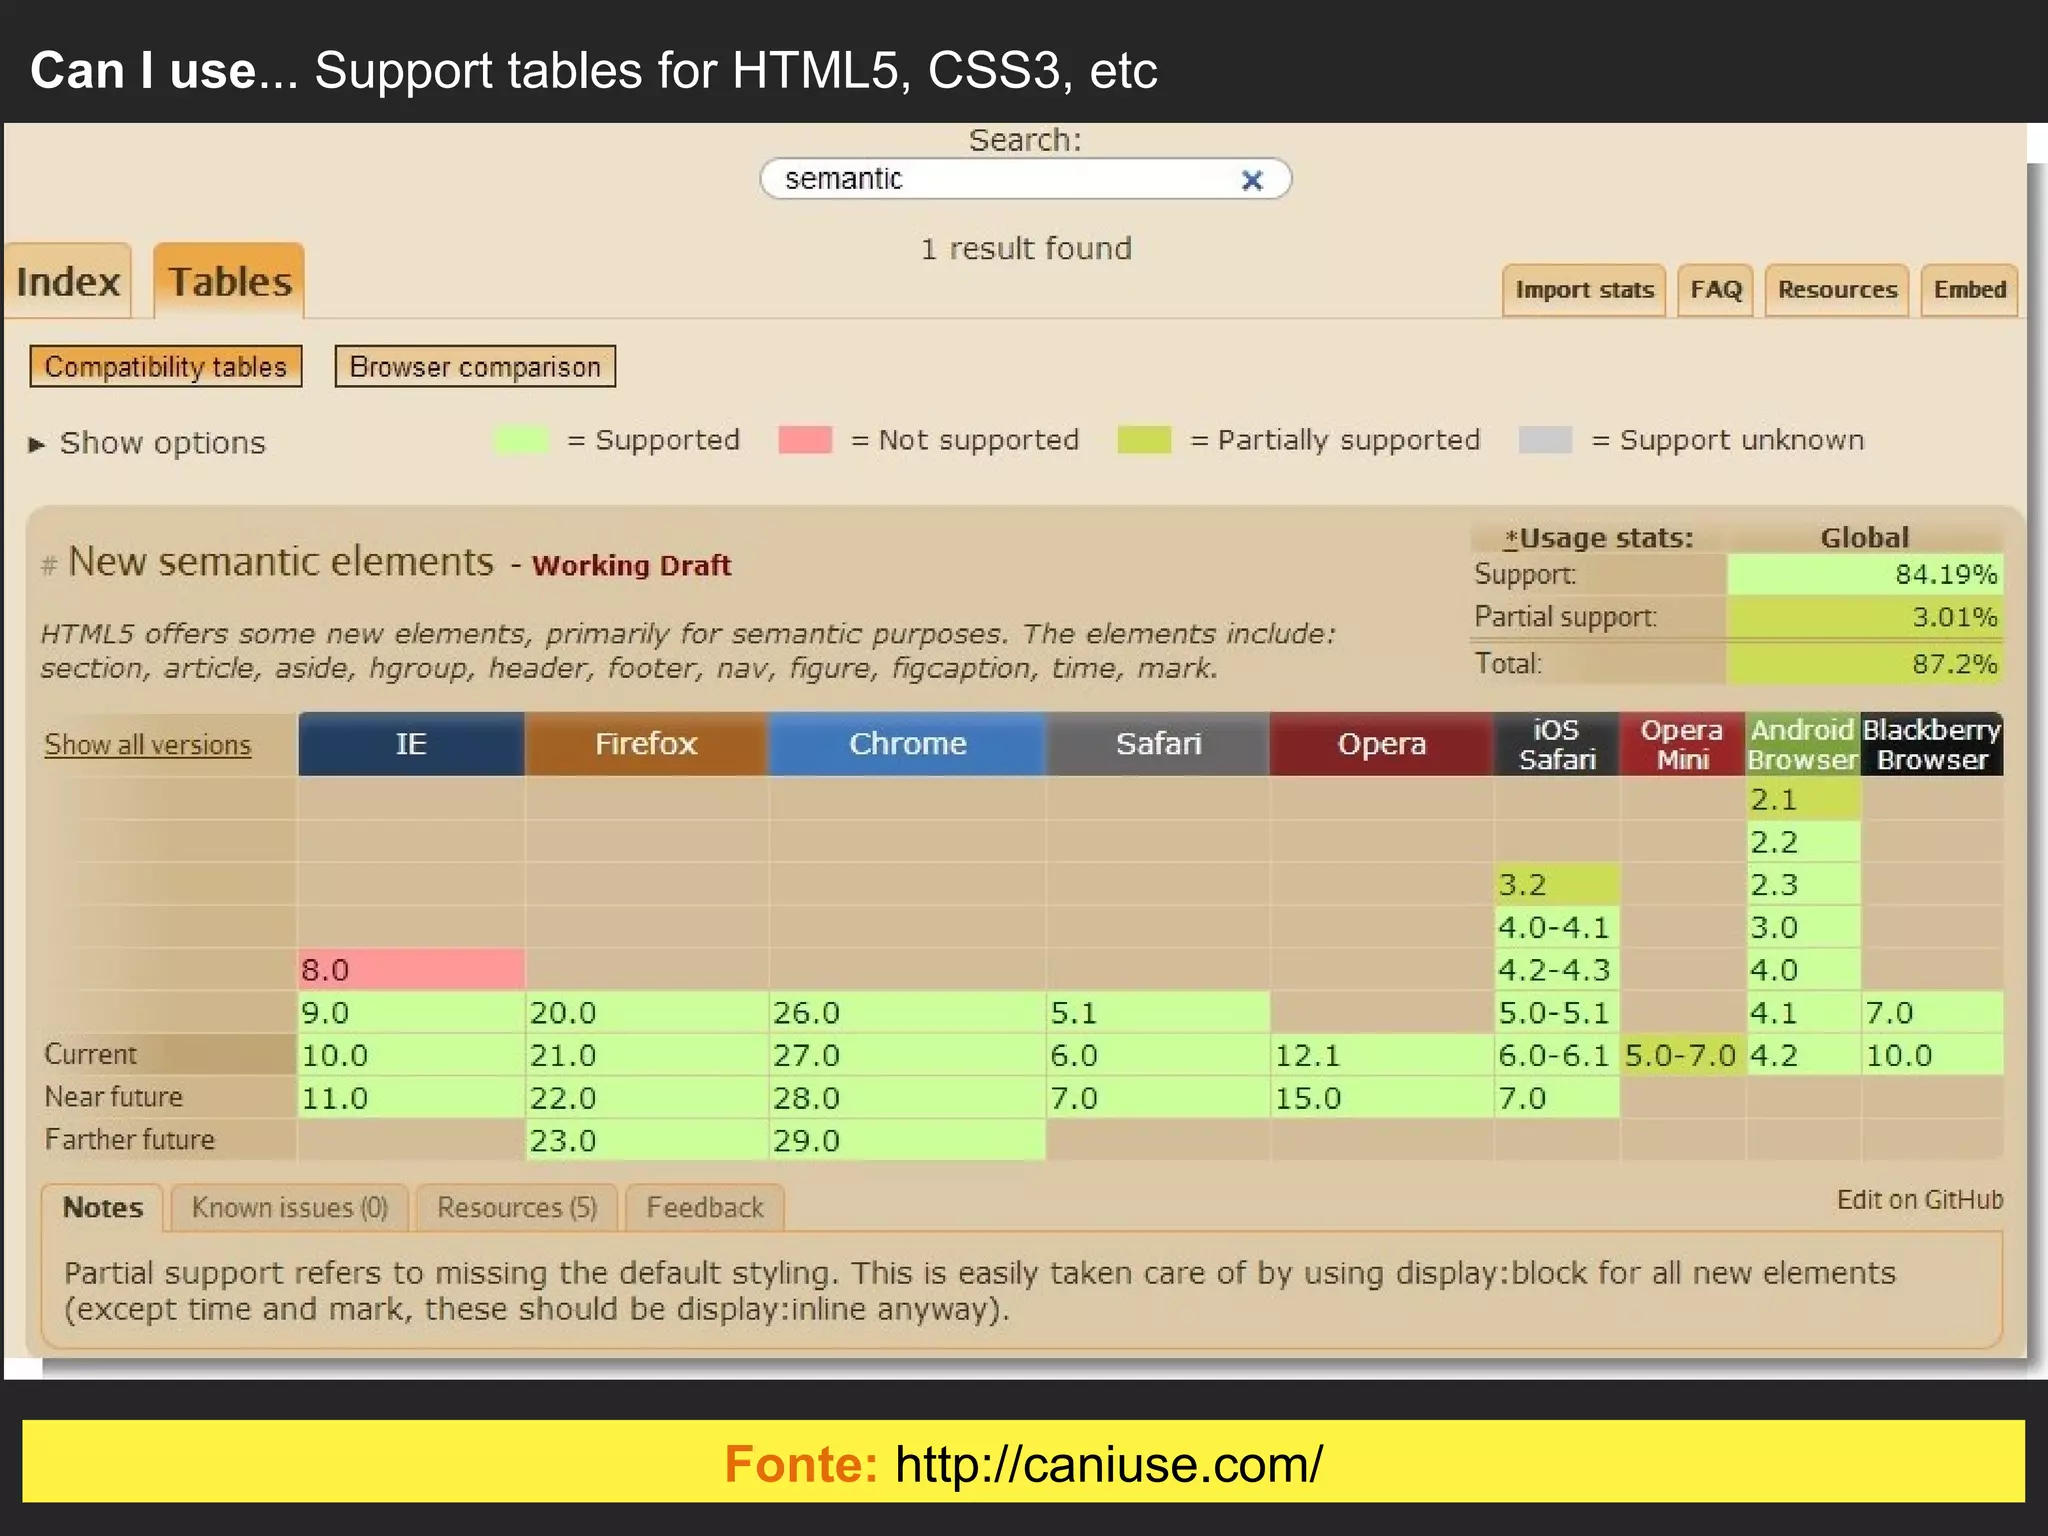Click the Chrome 26.0 cell
The height and width of the screenshot is (1536, 2048).
(907, 1012)
